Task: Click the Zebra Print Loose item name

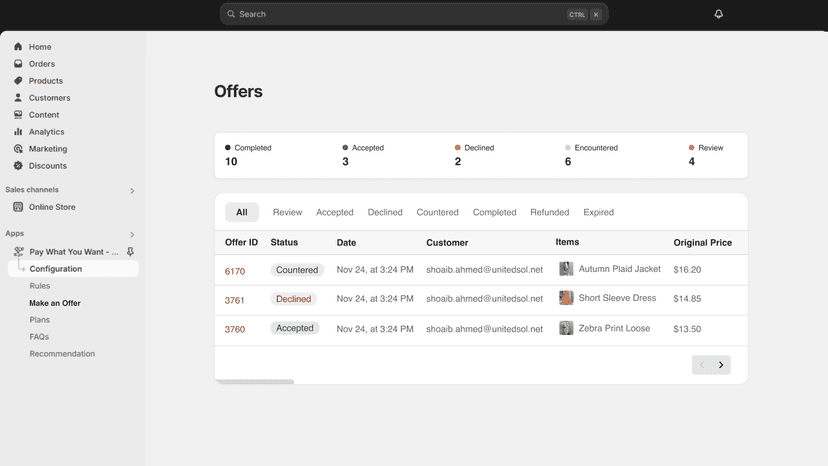Action: click(x=614, y=328)
